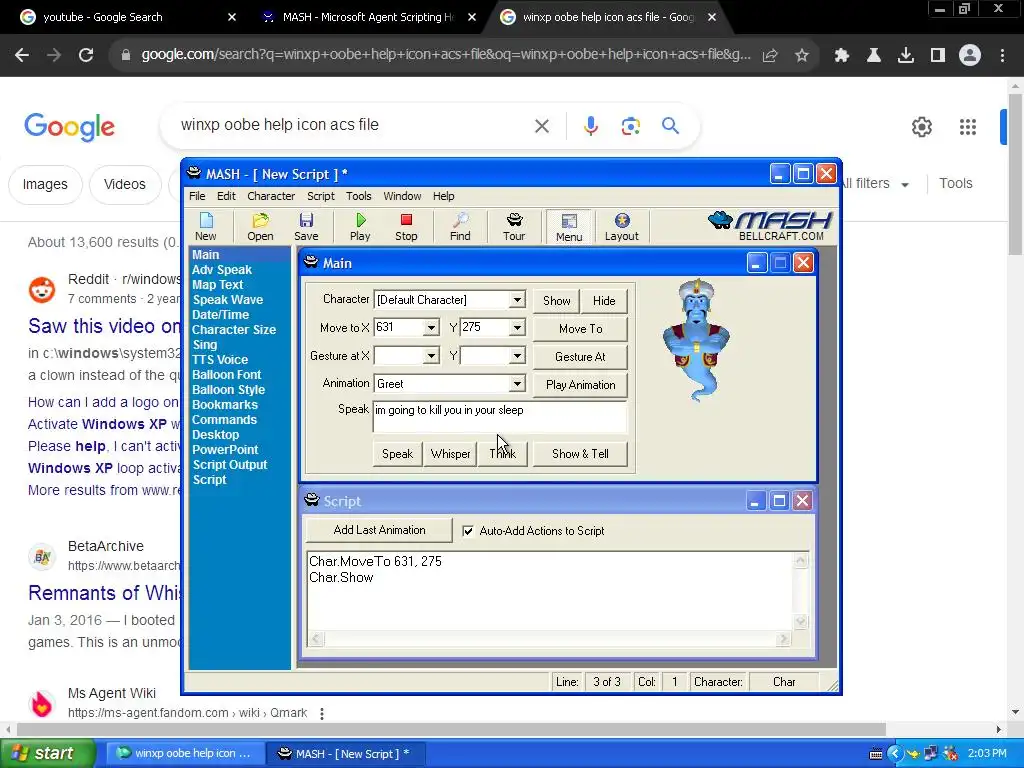Screen dimensions: 1024x768
Task: Open the Windows XP start button
Action: [47, 753]
